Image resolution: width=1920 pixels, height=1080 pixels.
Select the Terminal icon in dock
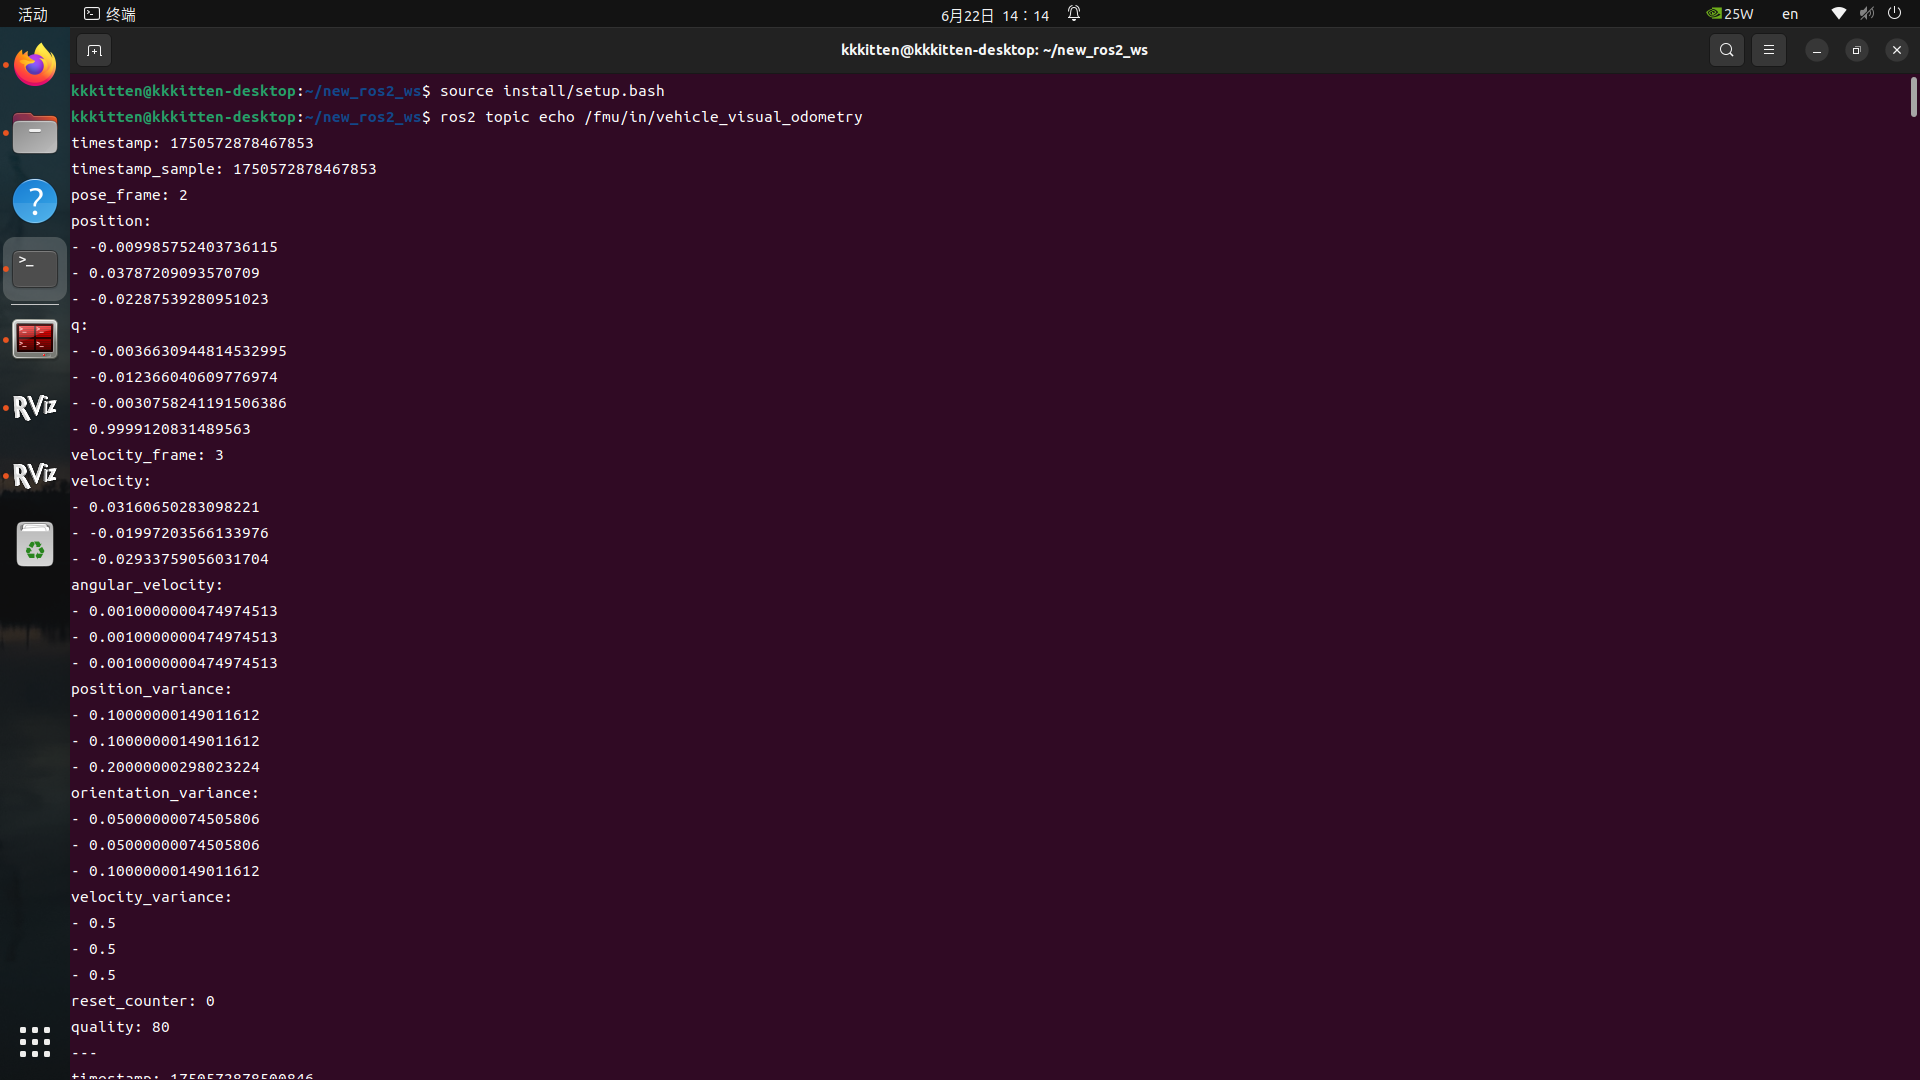pyautogui.click(x=35, y=269)
